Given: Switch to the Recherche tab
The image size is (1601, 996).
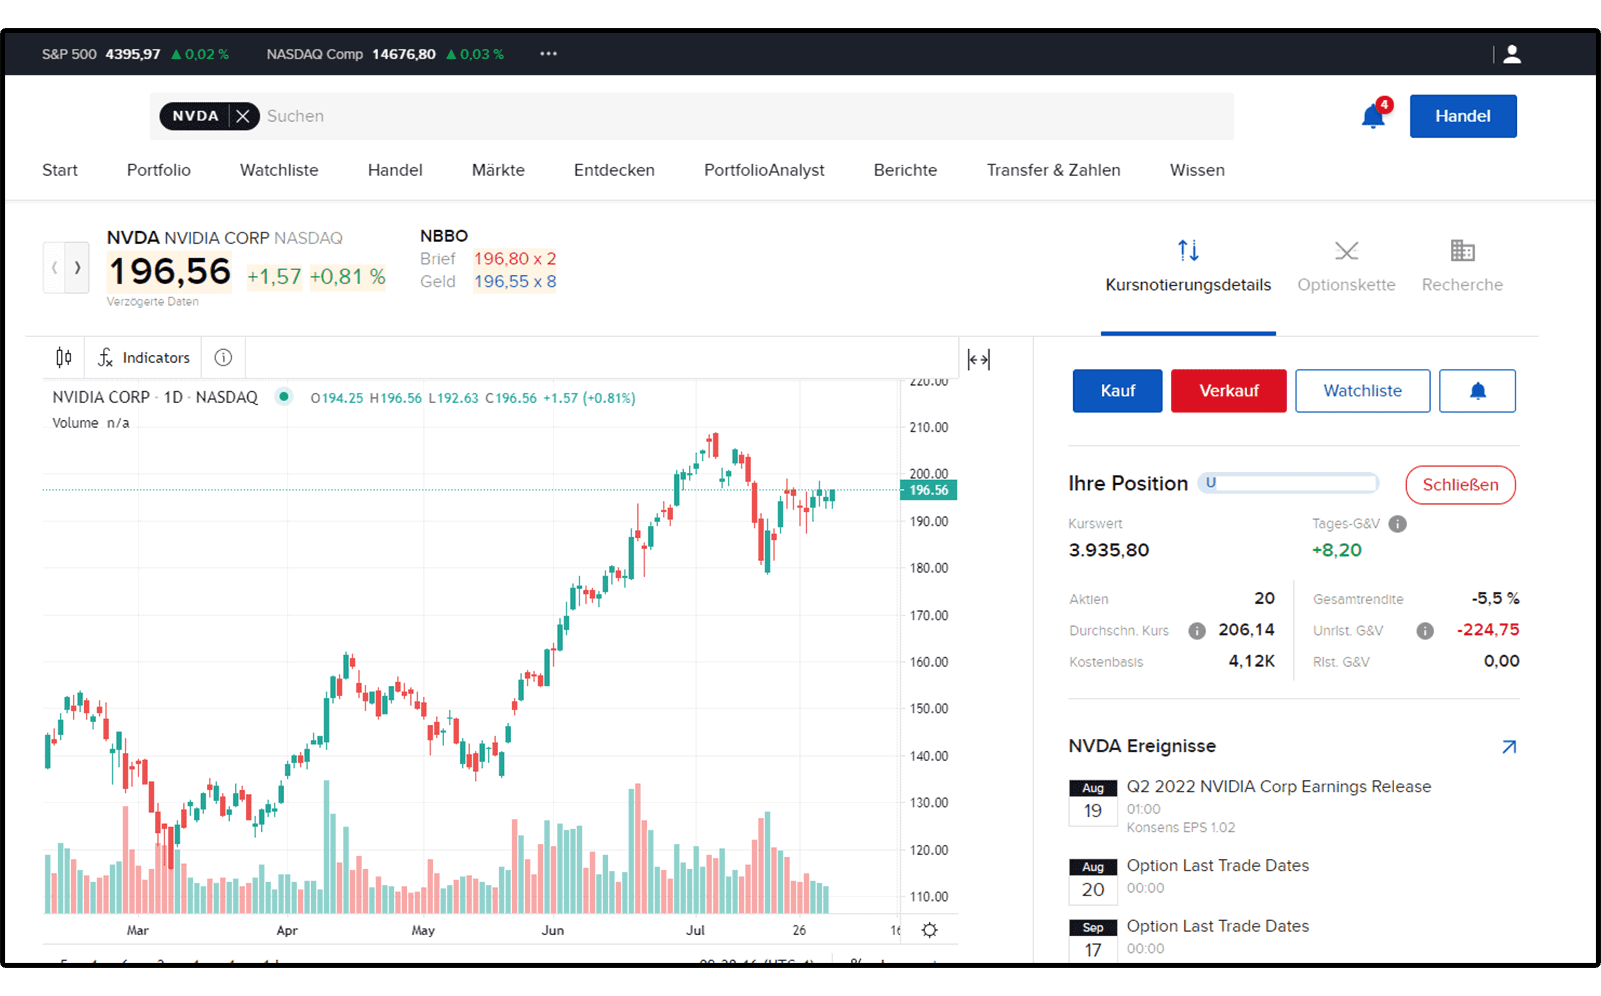Looking at the screenshot, I should [1462, 267].
